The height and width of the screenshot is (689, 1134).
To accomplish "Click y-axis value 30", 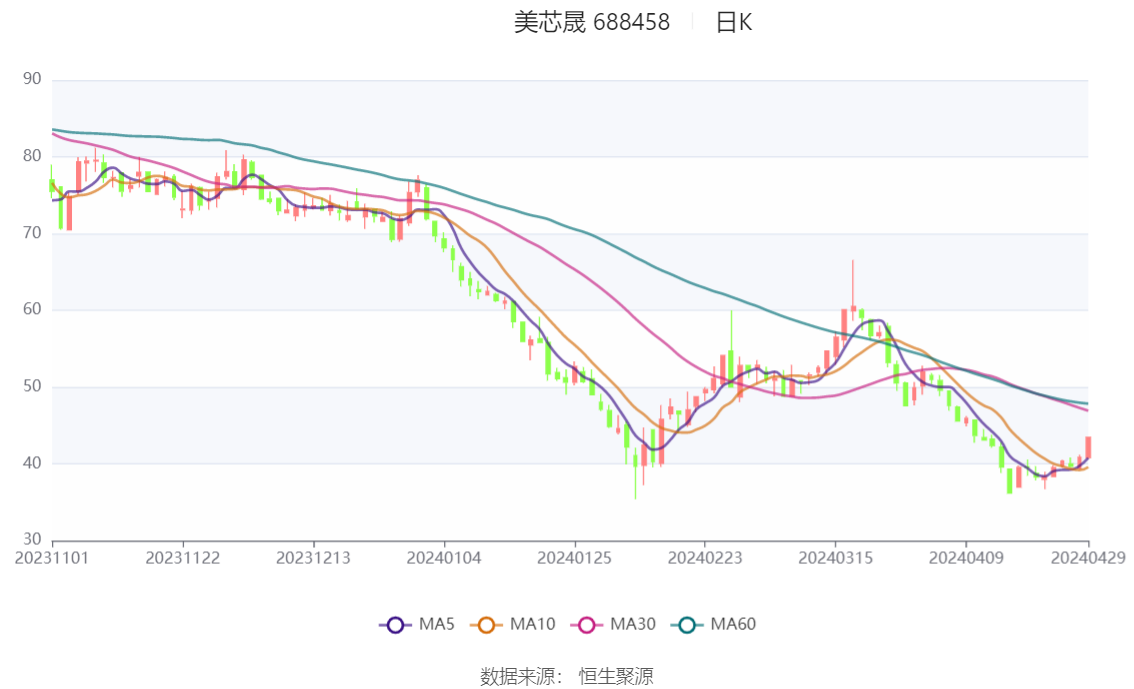I will 32,539.
